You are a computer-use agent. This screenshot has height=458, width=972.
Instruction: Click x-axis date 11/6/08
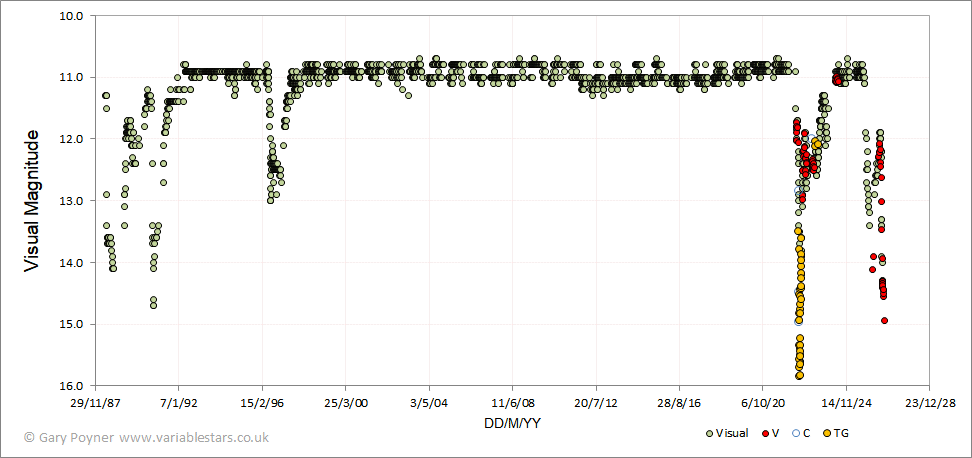(x=512, y=403)
